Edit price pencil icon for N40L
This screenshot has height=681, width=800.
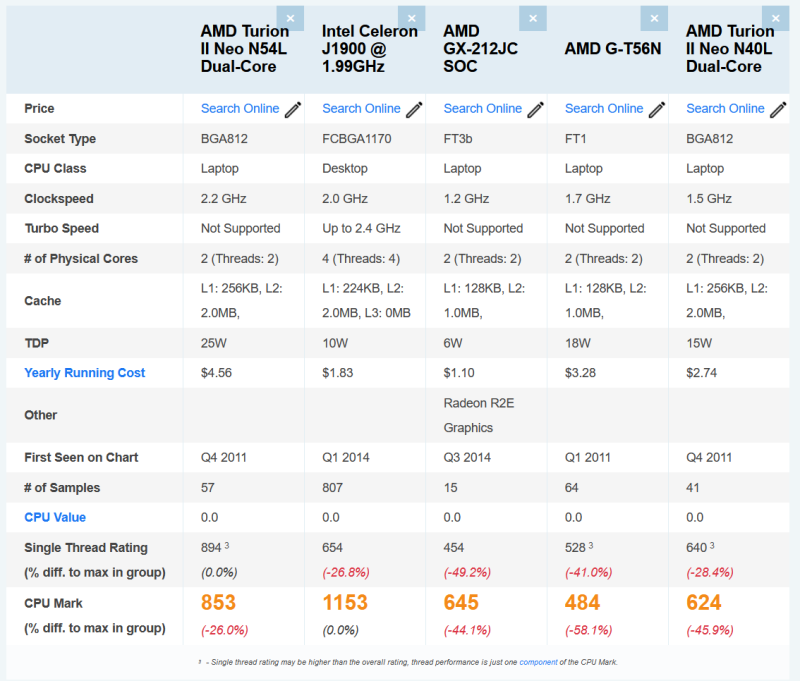coord(778,110)
